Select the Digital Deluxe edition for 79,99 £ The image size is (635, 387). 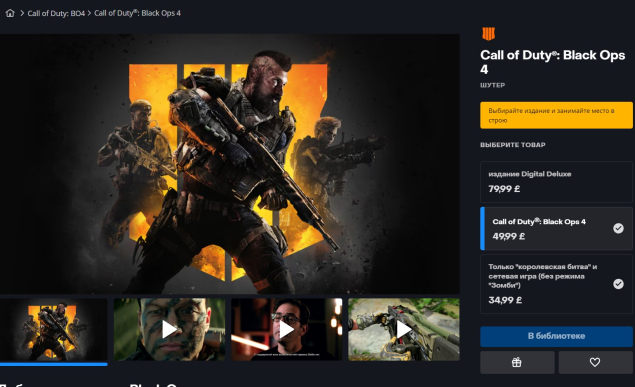556,182
